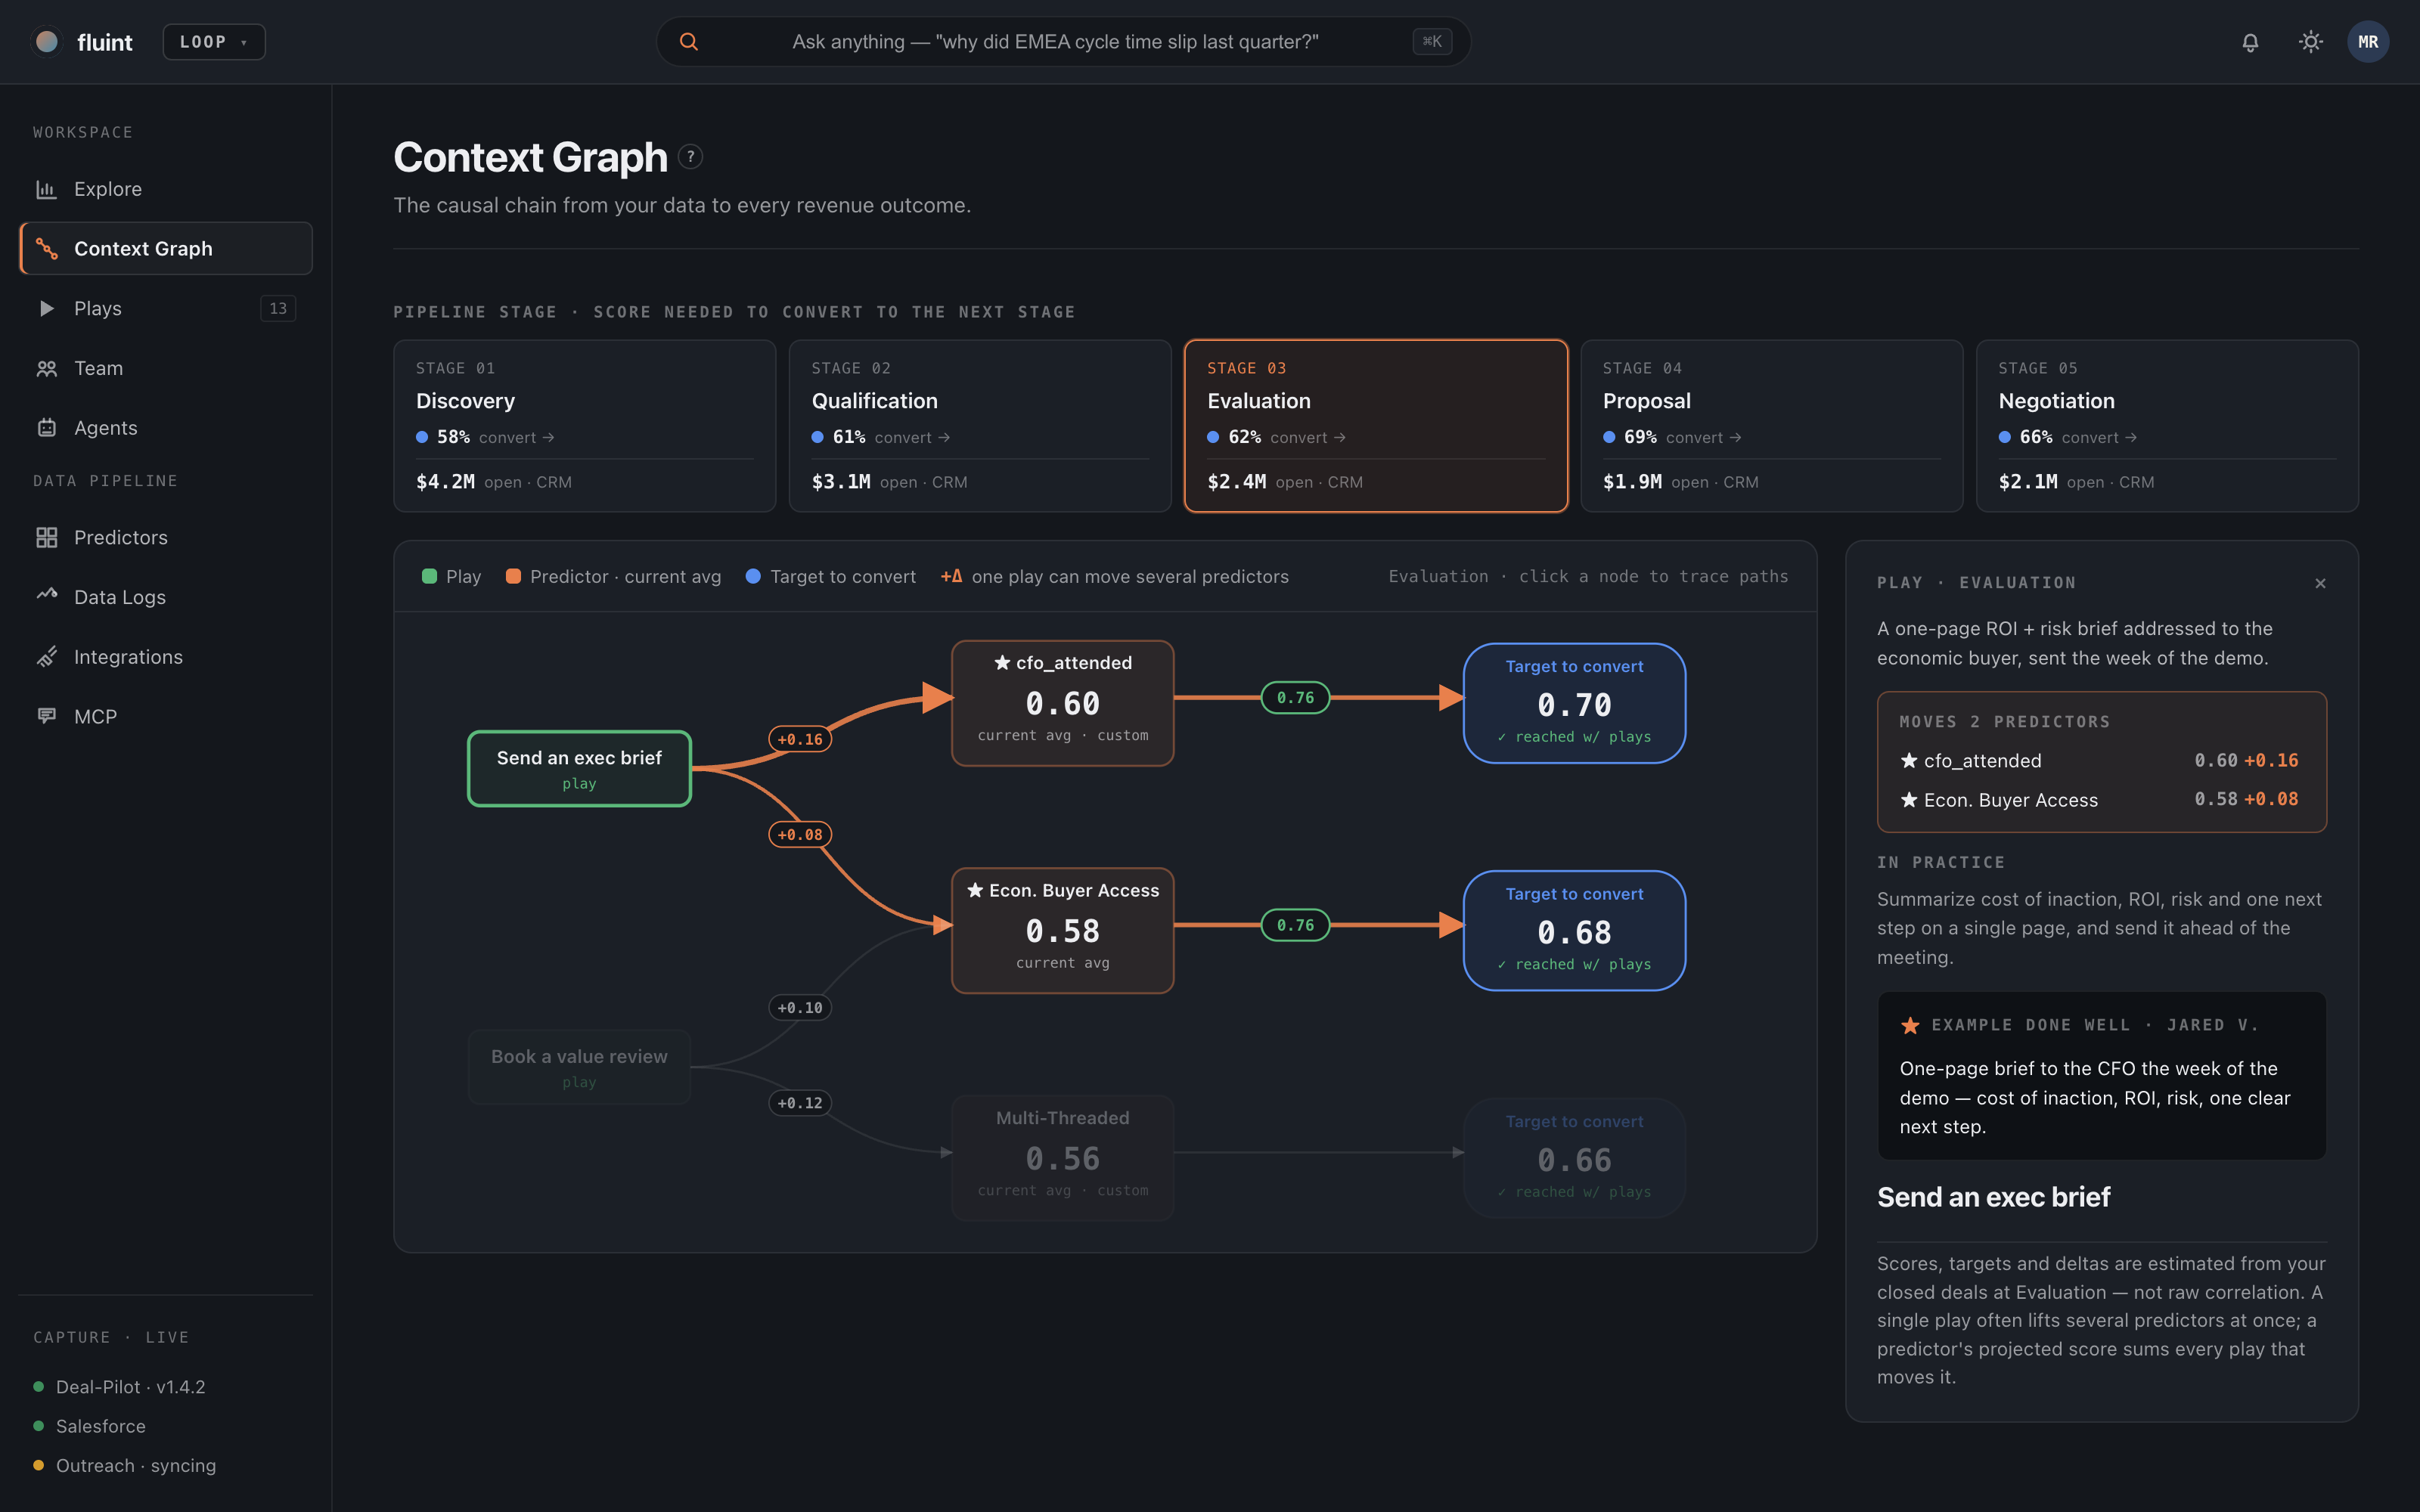
Task: Open Plays sidebar item
Action: coord(166,308)
